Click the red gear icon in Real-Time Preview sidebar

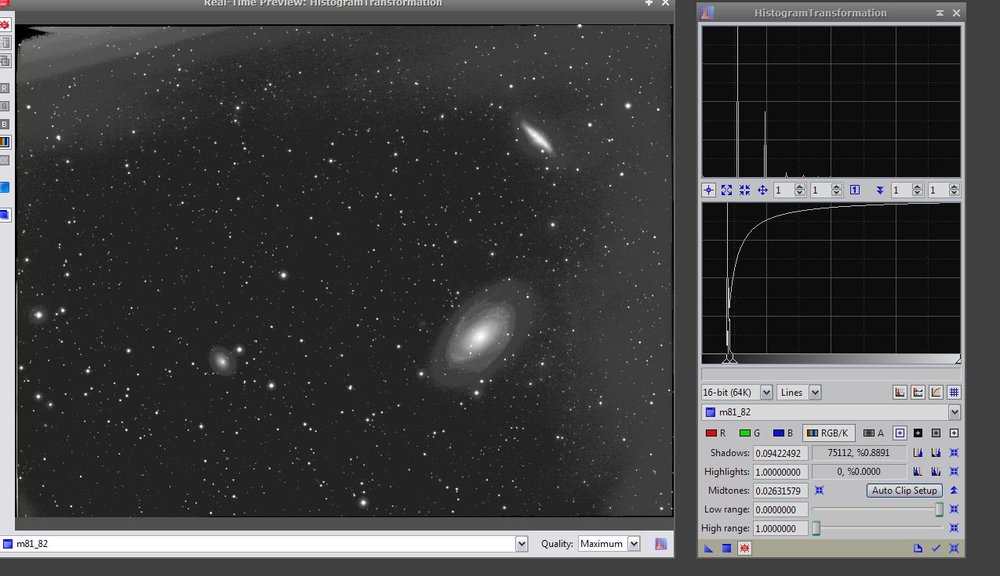pos(5,25)
